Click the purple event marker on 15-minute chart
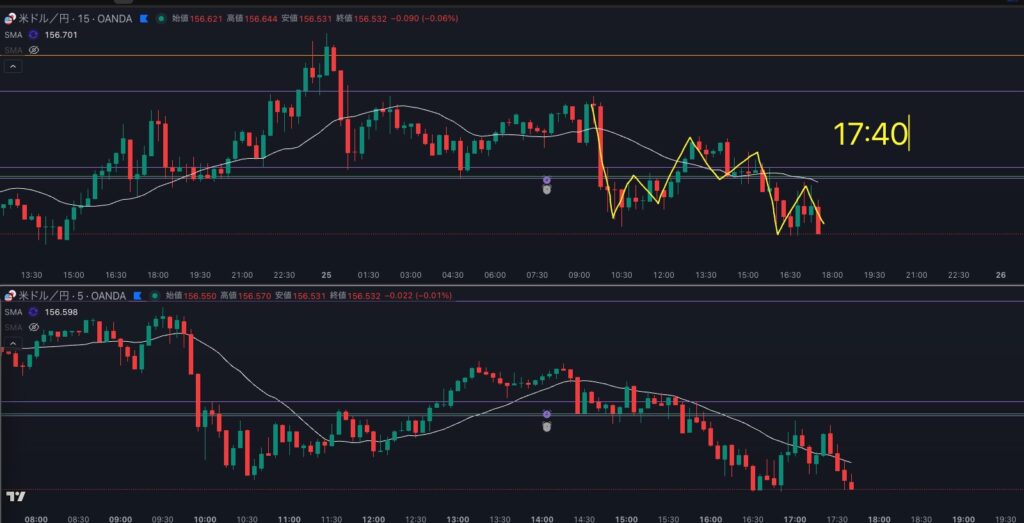The width and height of the screenshot is (1024, 523). click(x=547, y=180)
